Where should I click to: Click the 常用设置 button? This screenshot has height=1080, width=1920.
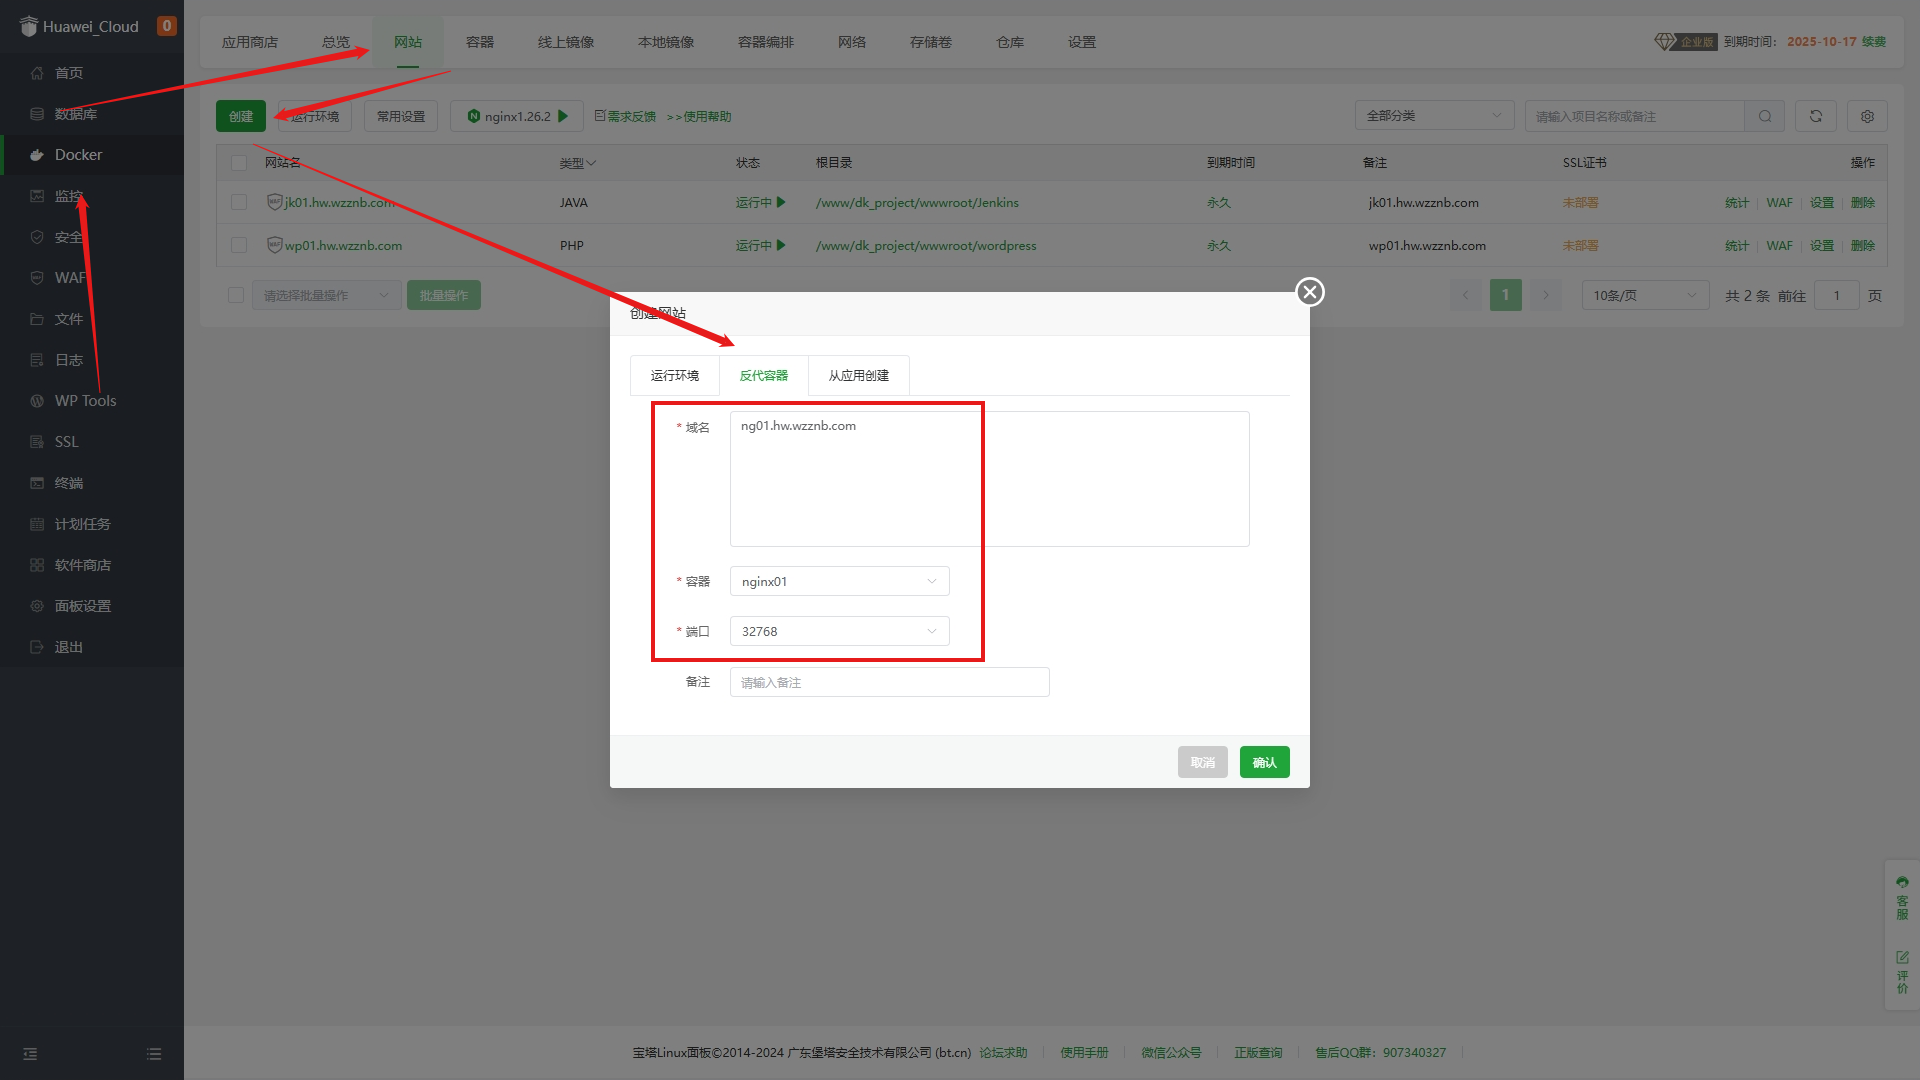(401, 116)
